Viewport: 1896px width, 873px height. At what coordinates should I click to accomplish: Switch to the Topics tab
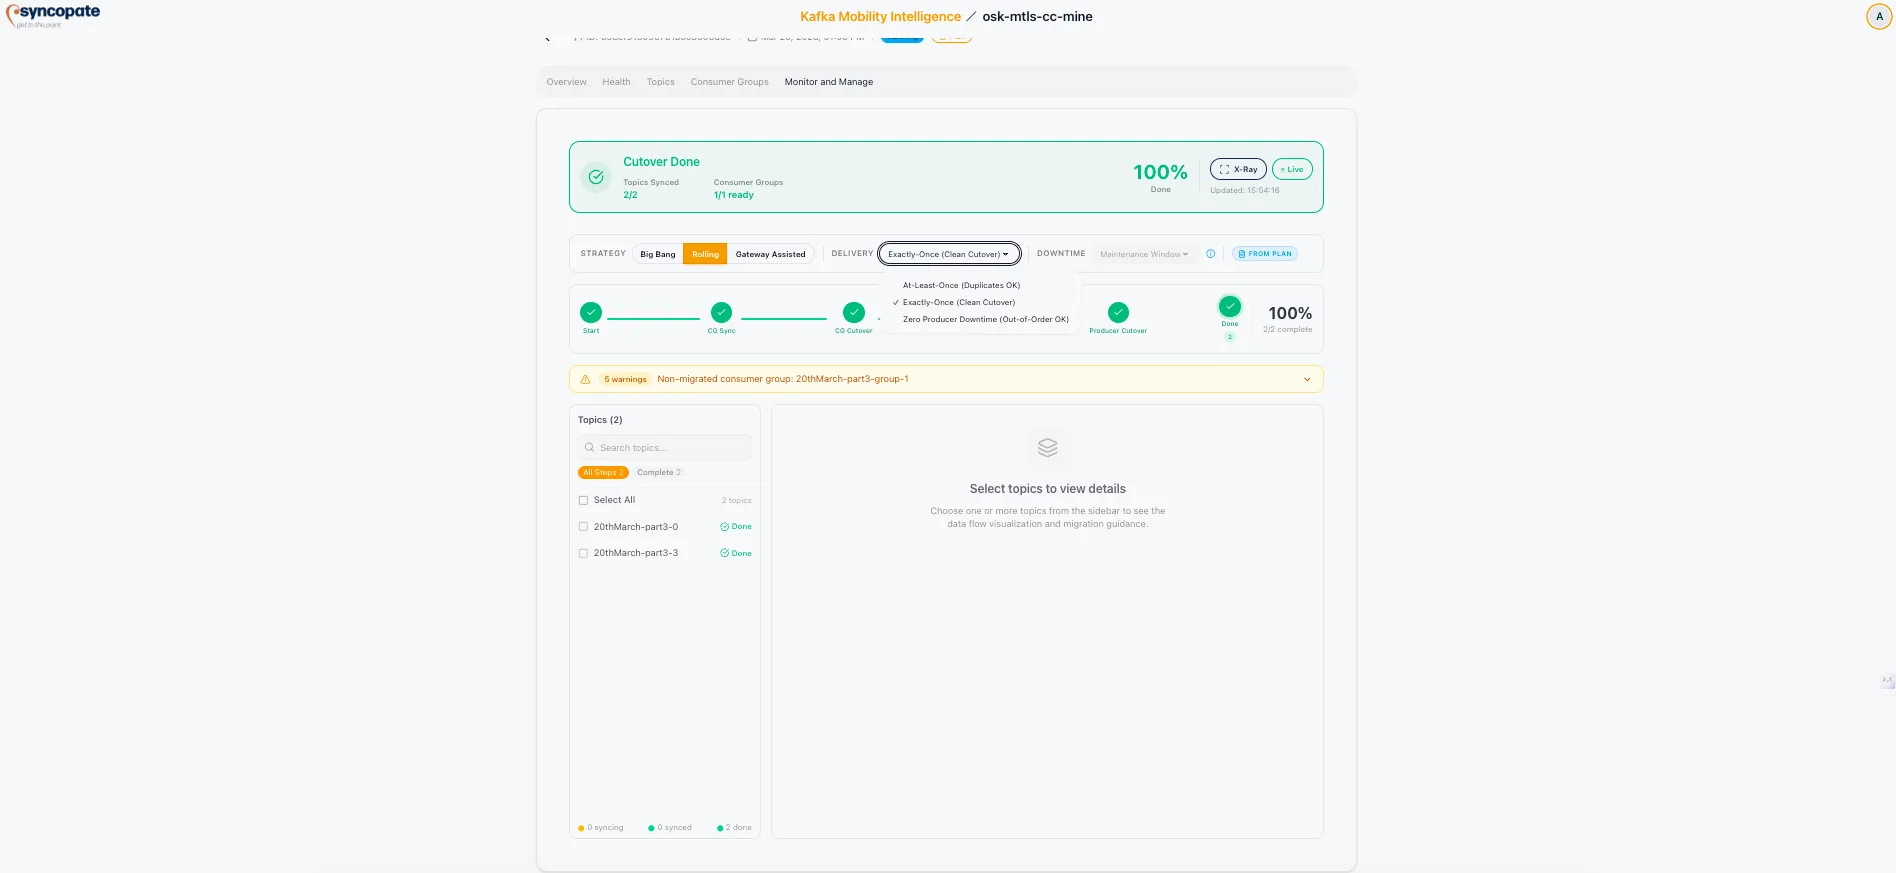click(x=660, y=82)
